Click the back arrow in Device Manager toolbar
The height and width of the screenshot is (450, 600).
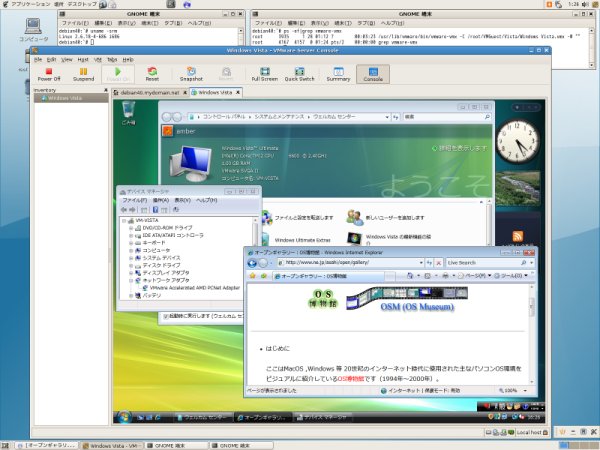[x=124, y=210]
